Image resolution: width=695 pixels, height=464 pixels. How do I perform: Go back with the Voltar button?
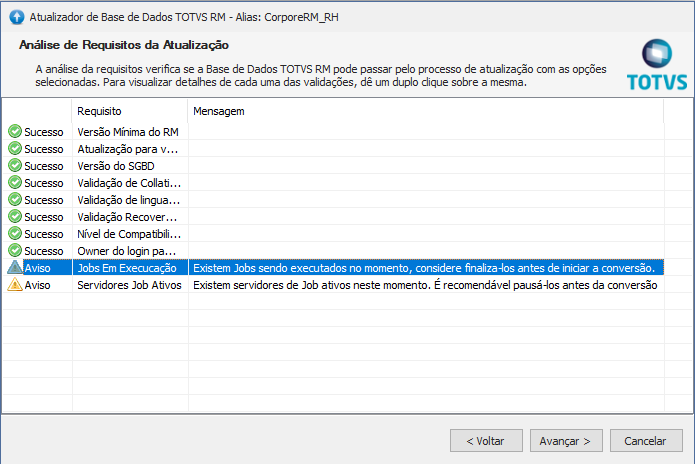pyautogui.click(x=486, y=441)
